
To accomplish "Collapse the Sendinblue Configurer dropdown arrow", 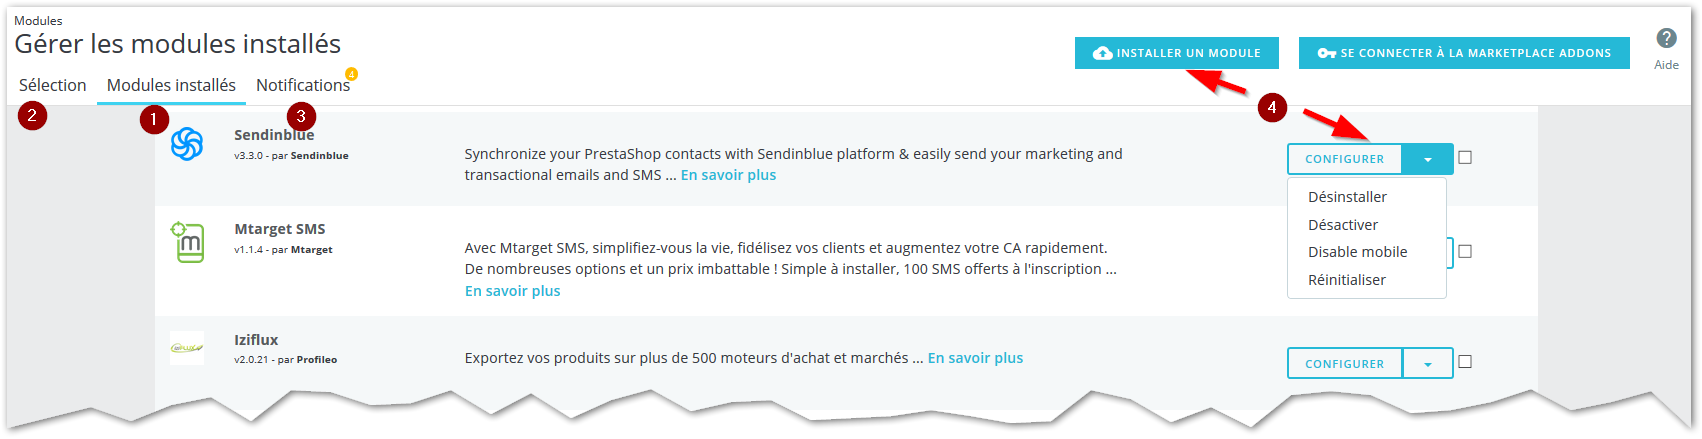I will [x=1428, y=159].
